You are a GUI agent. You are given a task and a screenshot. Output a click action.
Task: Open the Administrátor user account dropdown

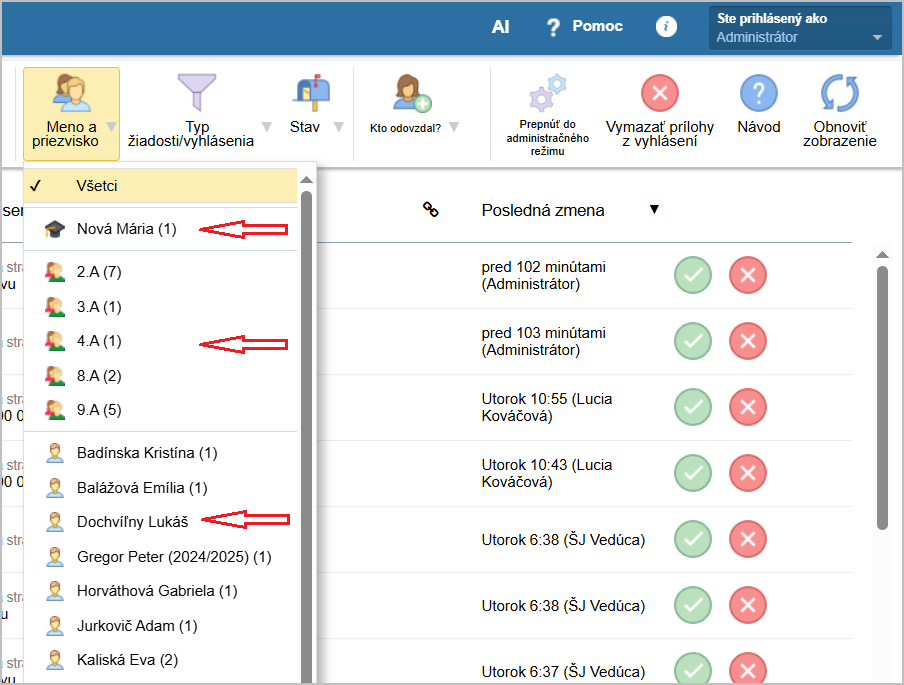coord(799,28)
